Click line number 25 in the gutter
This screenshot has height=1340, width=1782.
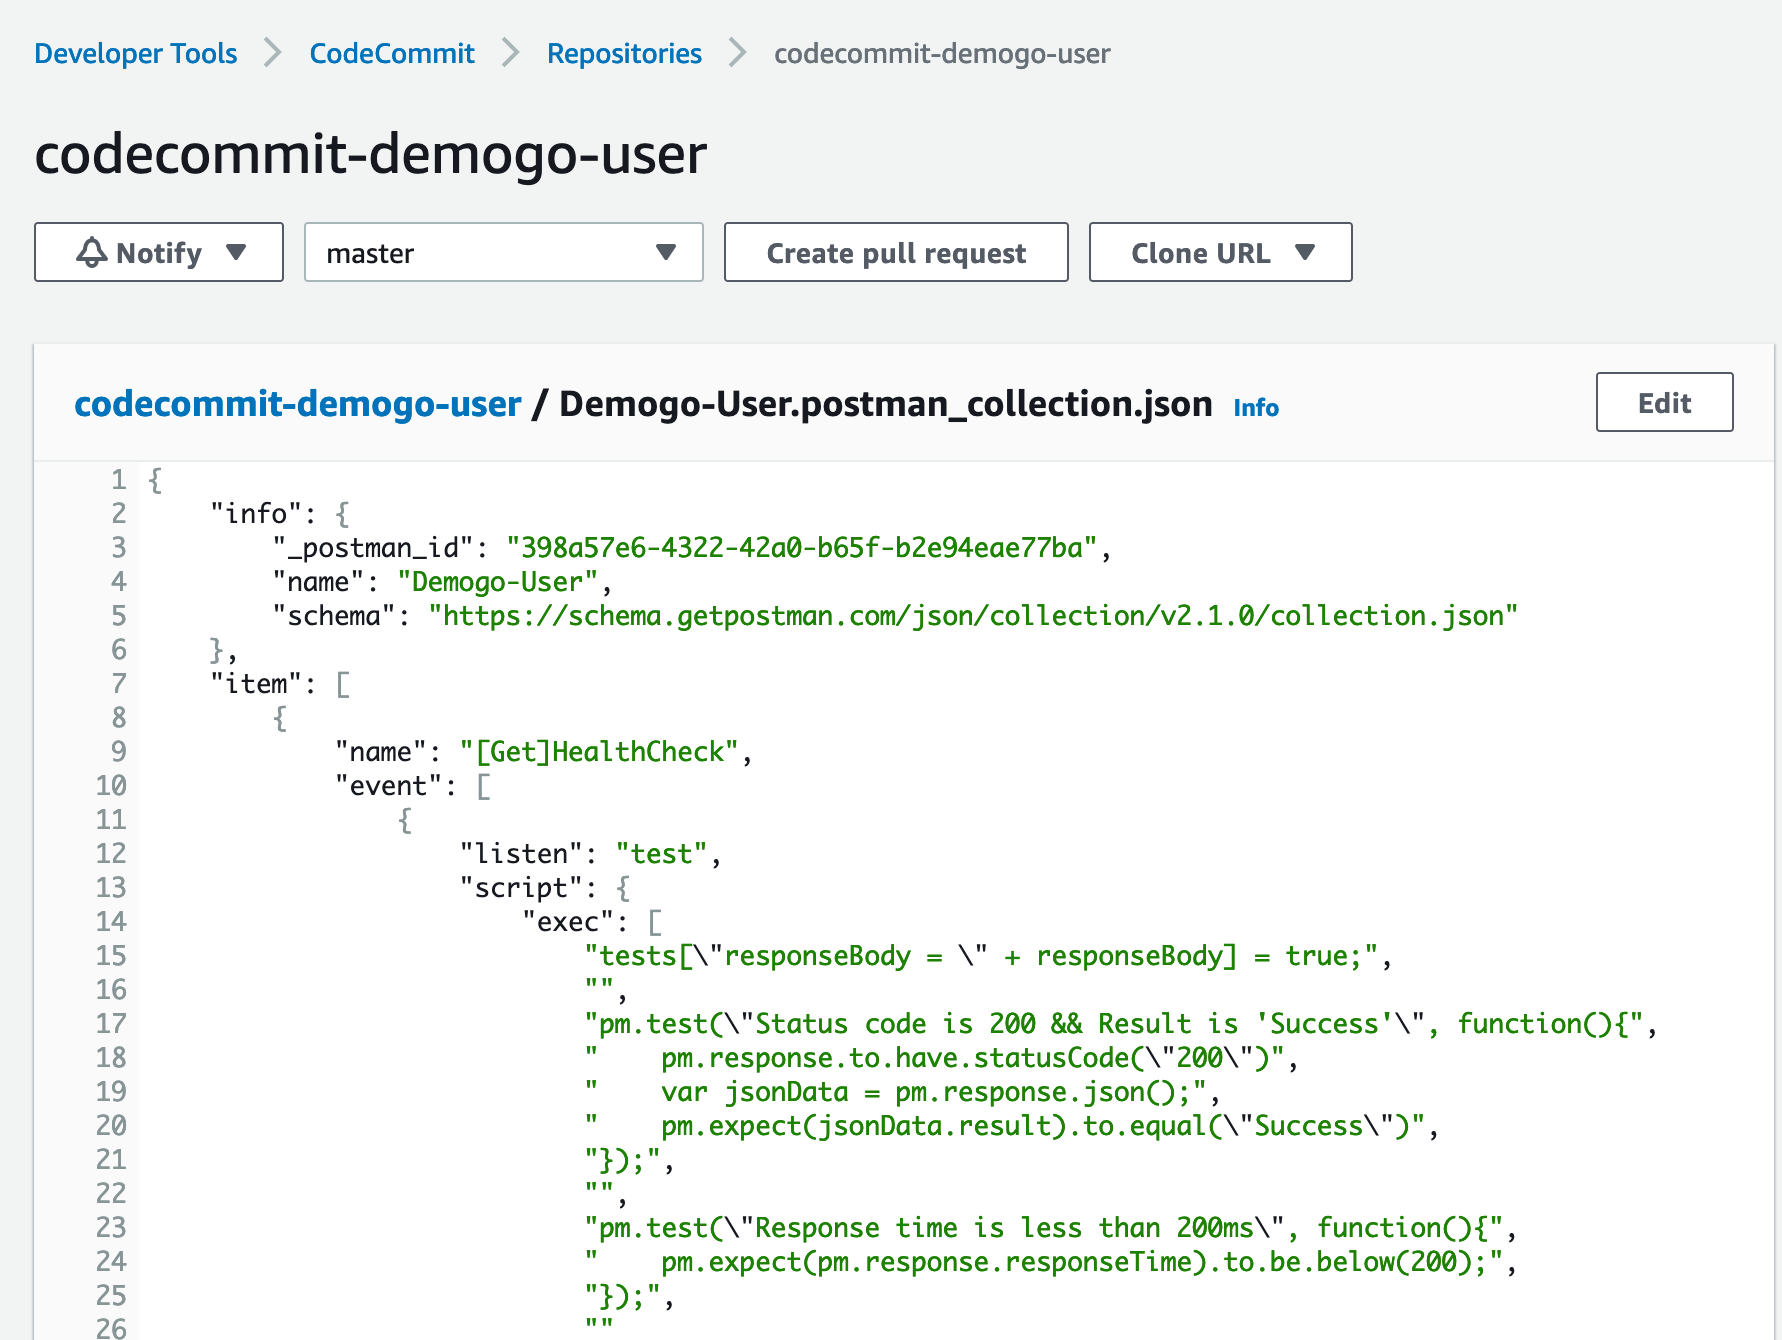111,1296
